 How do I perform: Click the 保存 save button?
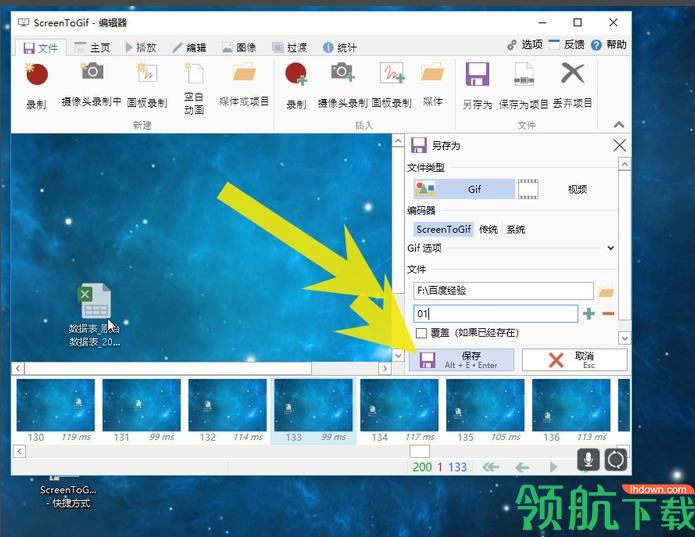tap(461, 359)
